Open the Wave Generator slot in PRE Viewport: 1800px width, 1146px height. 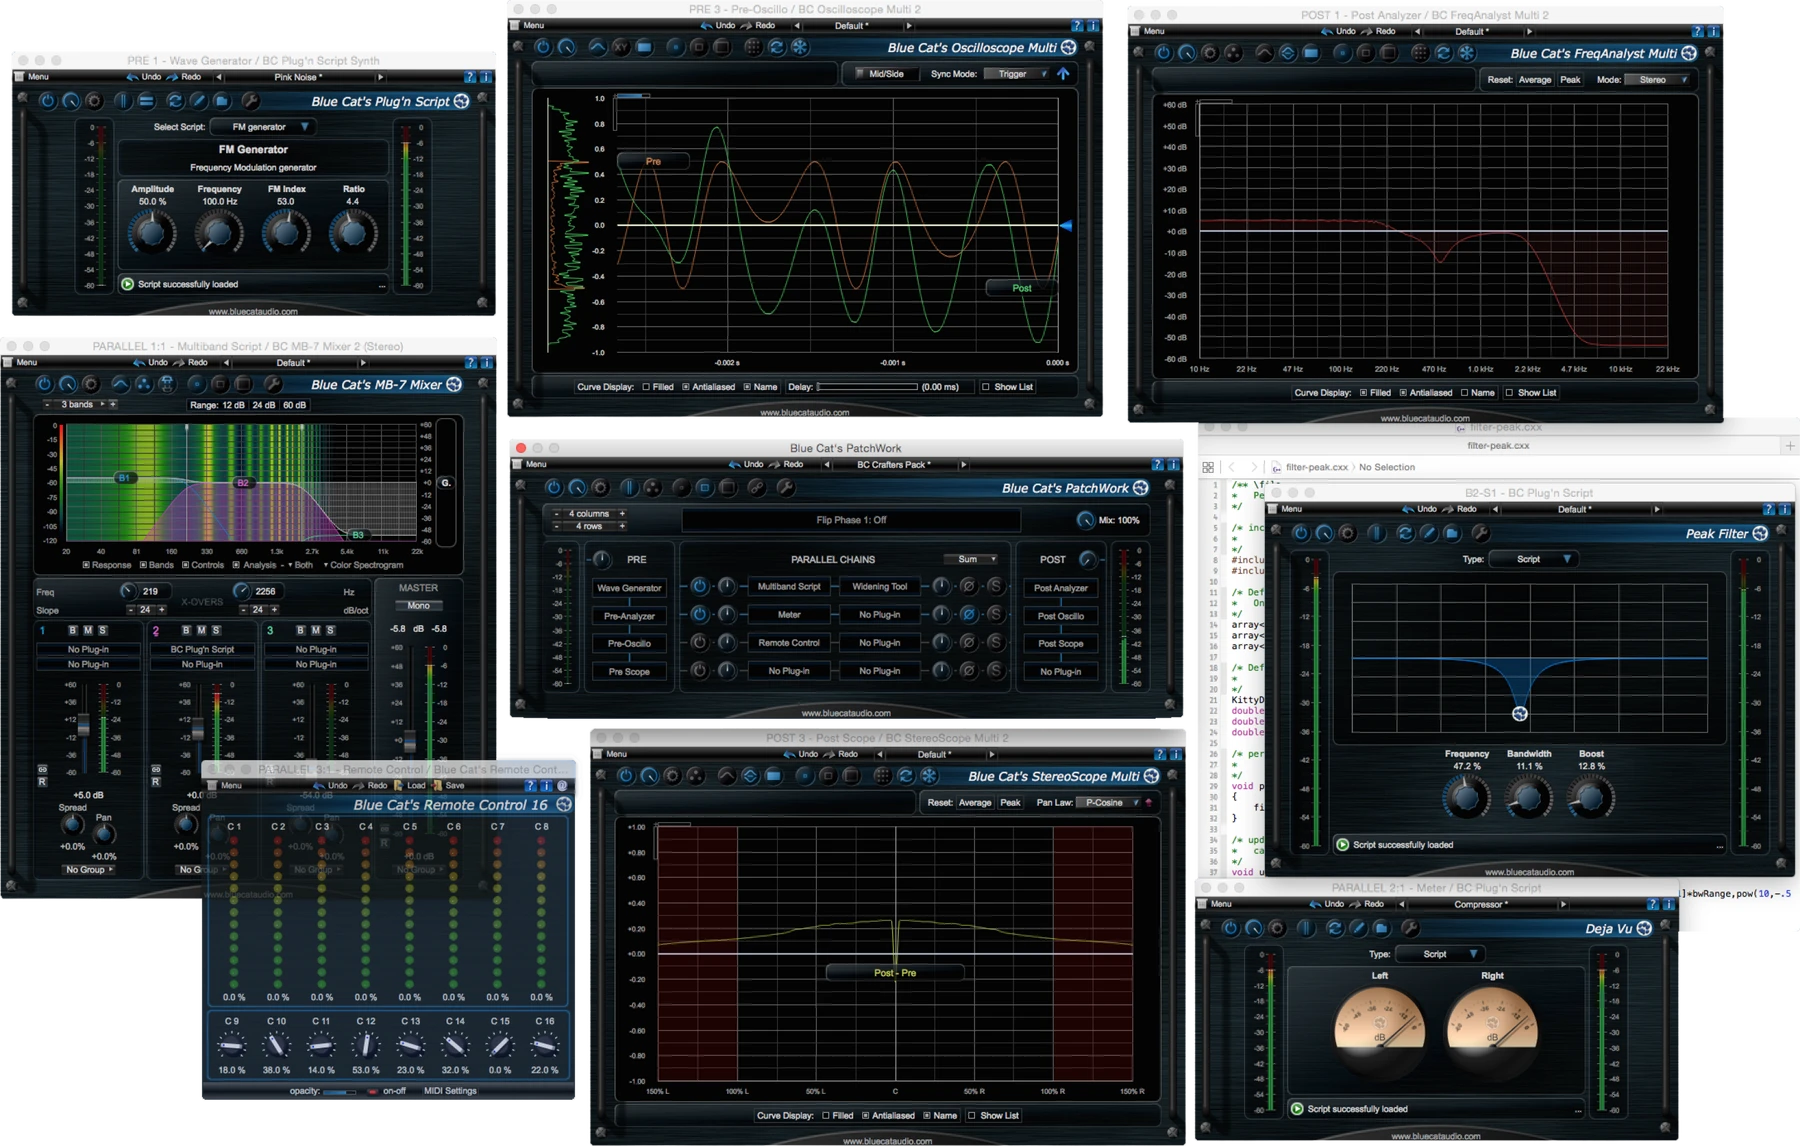[629, 588]
